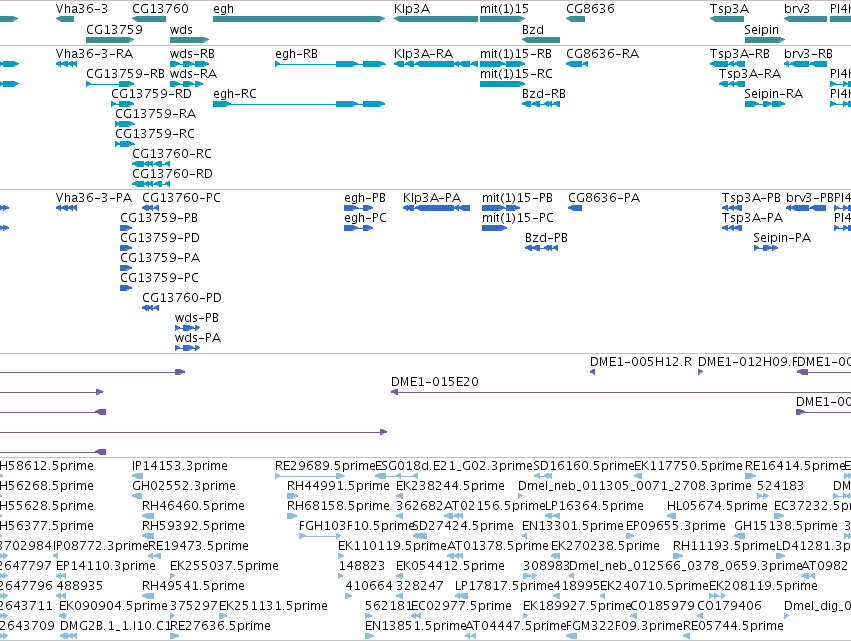The height and width of the screenshot is (641, 851).
Task: Select the CG8636-PA protein label
Action: pyautogui.click(x=604, y=198)
